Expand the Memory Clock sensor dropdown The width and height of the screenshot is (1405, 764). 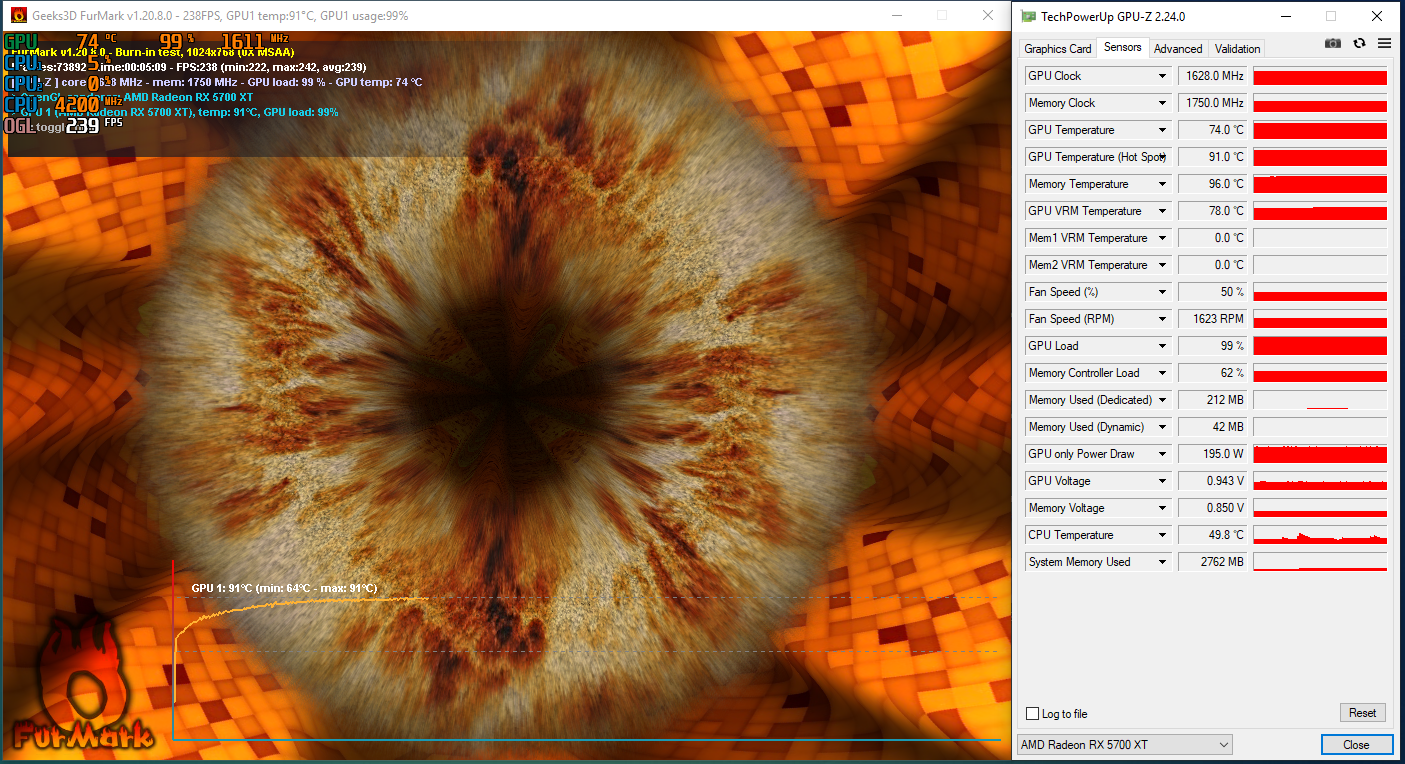pyautogui.click(x=1162, y=103)
